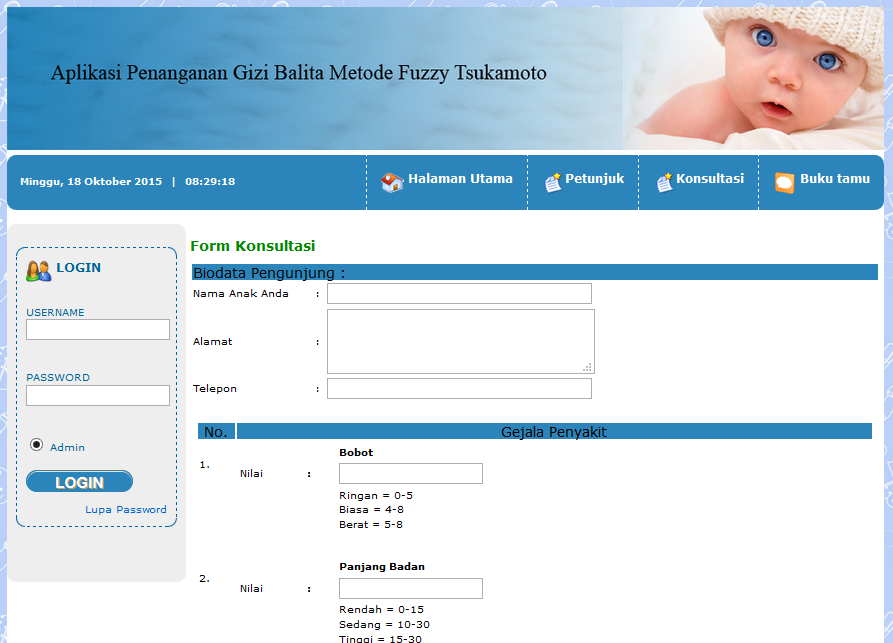The width and height of the screenshot is (893, 643).
Task: Click the Biodata Pengunjung section header
Action: pyautogui.click(x=535, y=272)
